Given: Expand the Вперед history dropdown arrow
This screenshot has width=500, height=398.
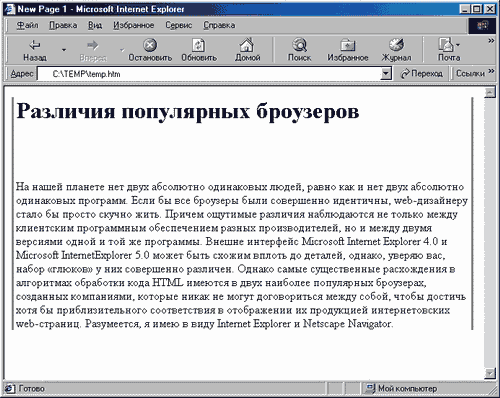Looking at the screenshot, I should pos(122,50).
